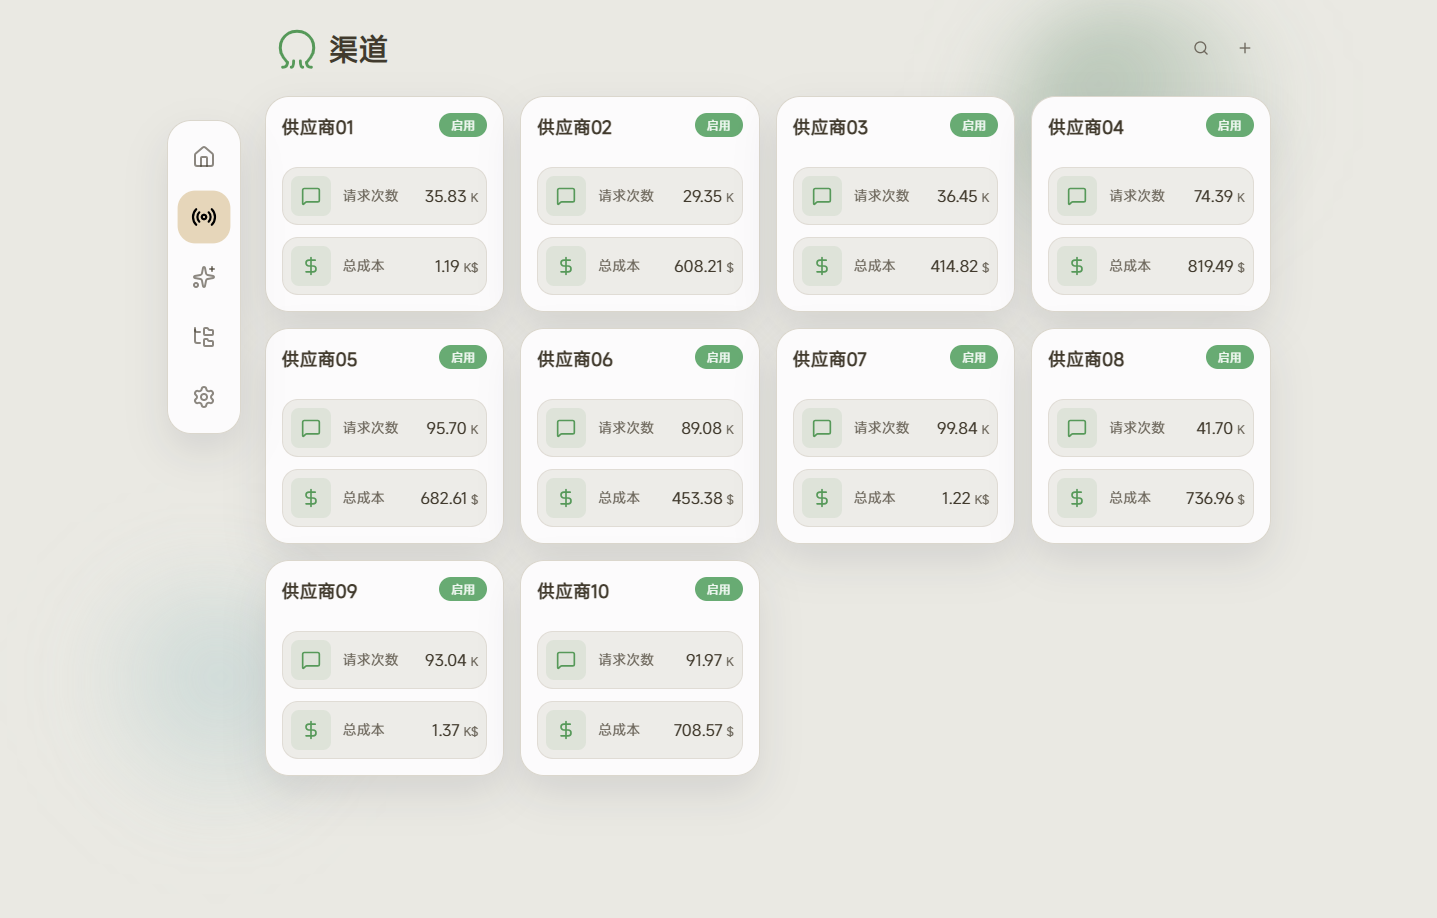Image resolution: width=1437 pixels, height=918 pixels.
Task: Open the 供应商03 card title
Action: (830, 127)
